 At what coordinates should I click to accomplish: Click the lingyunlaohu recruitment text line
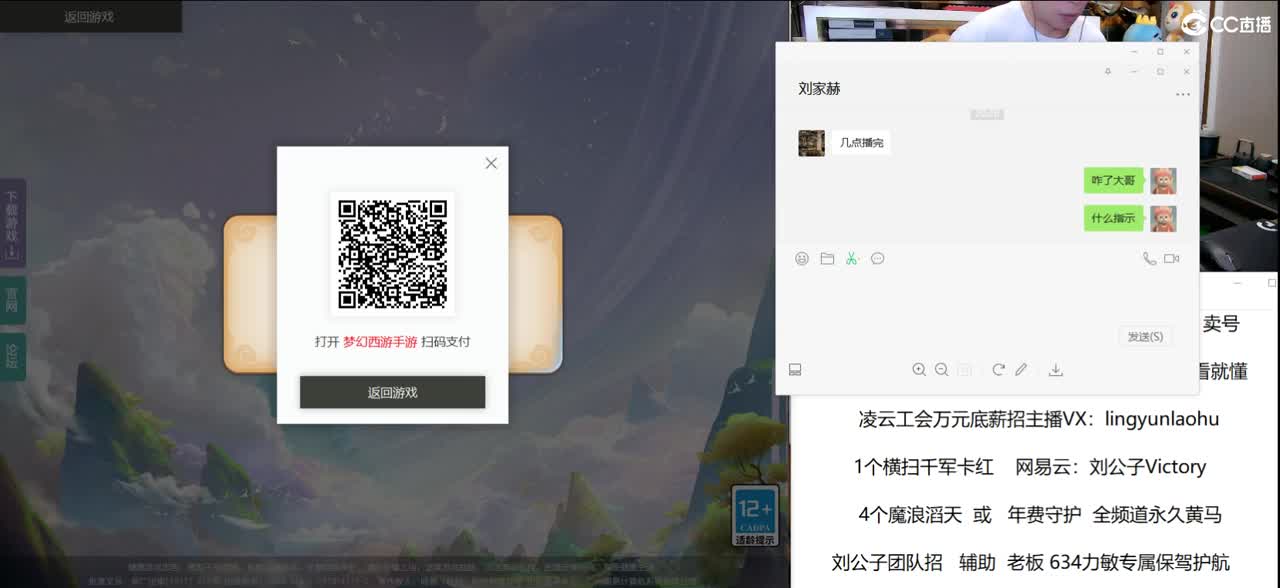(x=1038, y=419)
